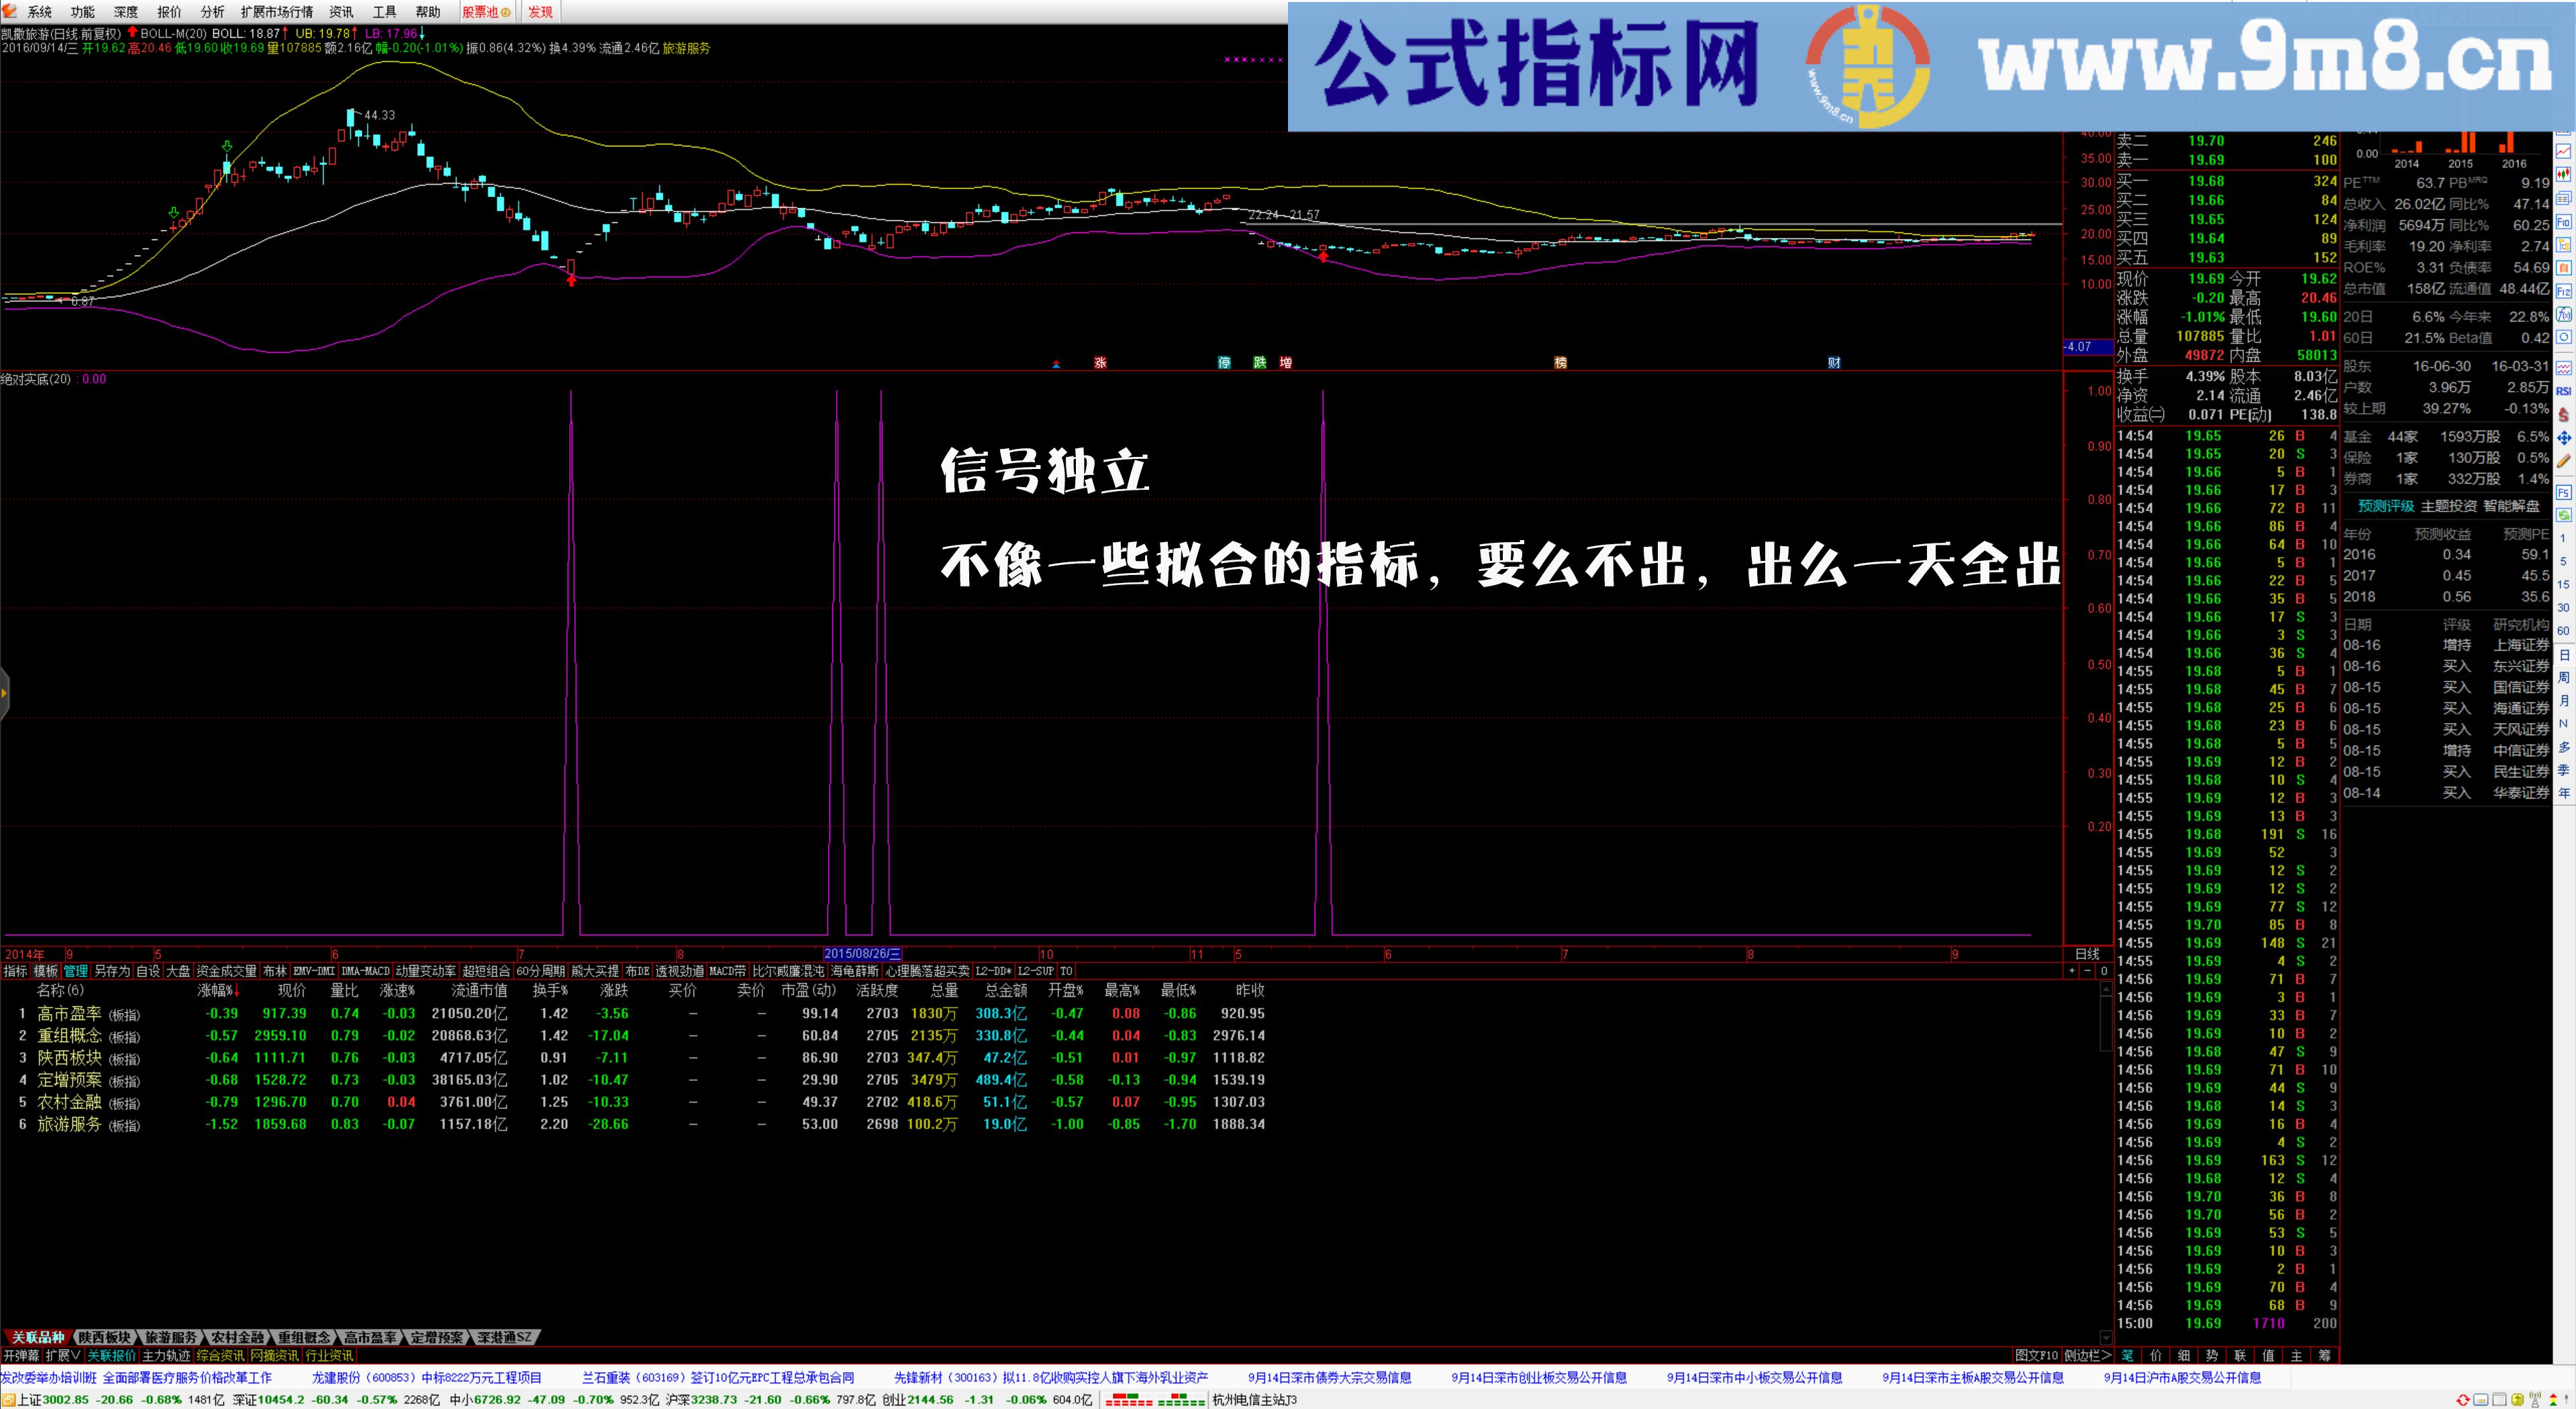Switch to the DMA-MACD indicator tab
2576x1409 pixels.
pyautogui.click(x=365, y=971)
